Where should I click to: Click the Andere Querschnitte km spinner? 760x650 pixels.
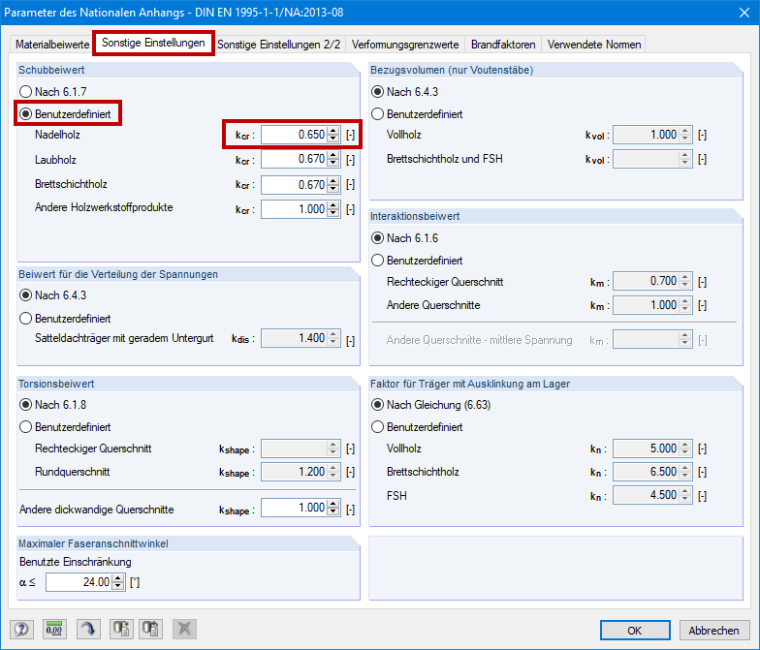pyautogui.click(x=685, y=305)
